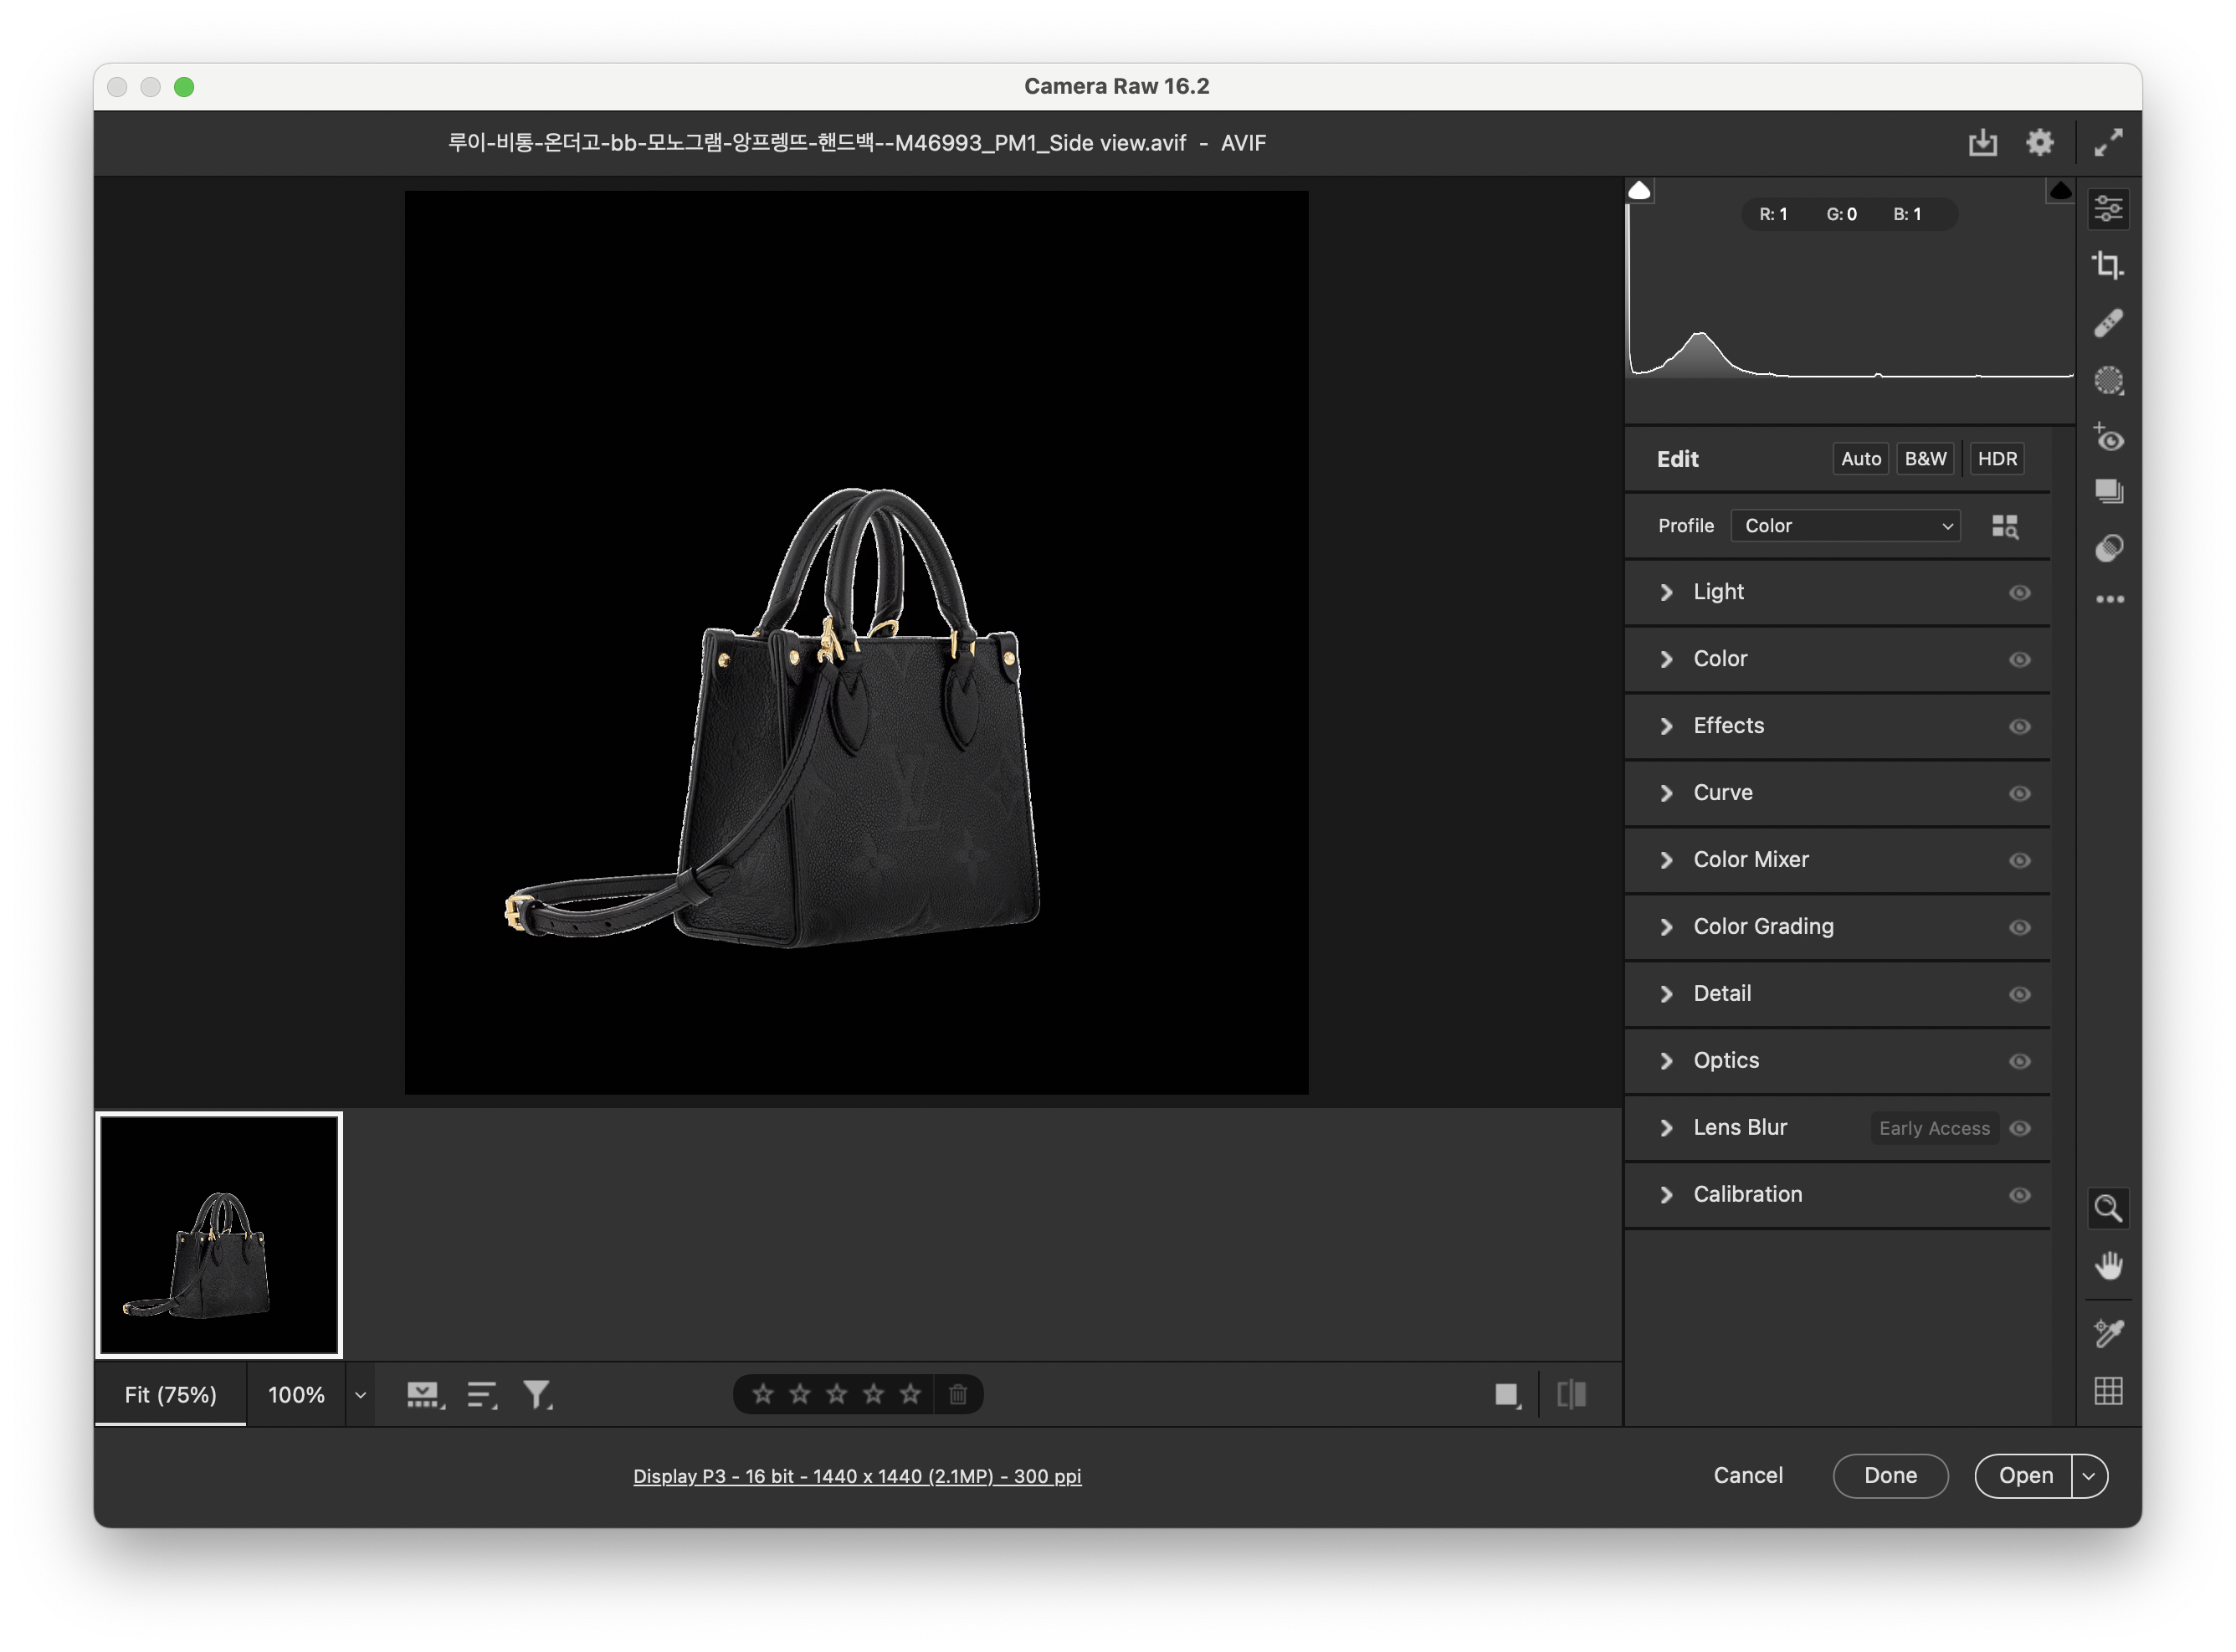Toggle Calibration panel eye icon
This screenshot has width=2236, height=1652.
2019,1195
